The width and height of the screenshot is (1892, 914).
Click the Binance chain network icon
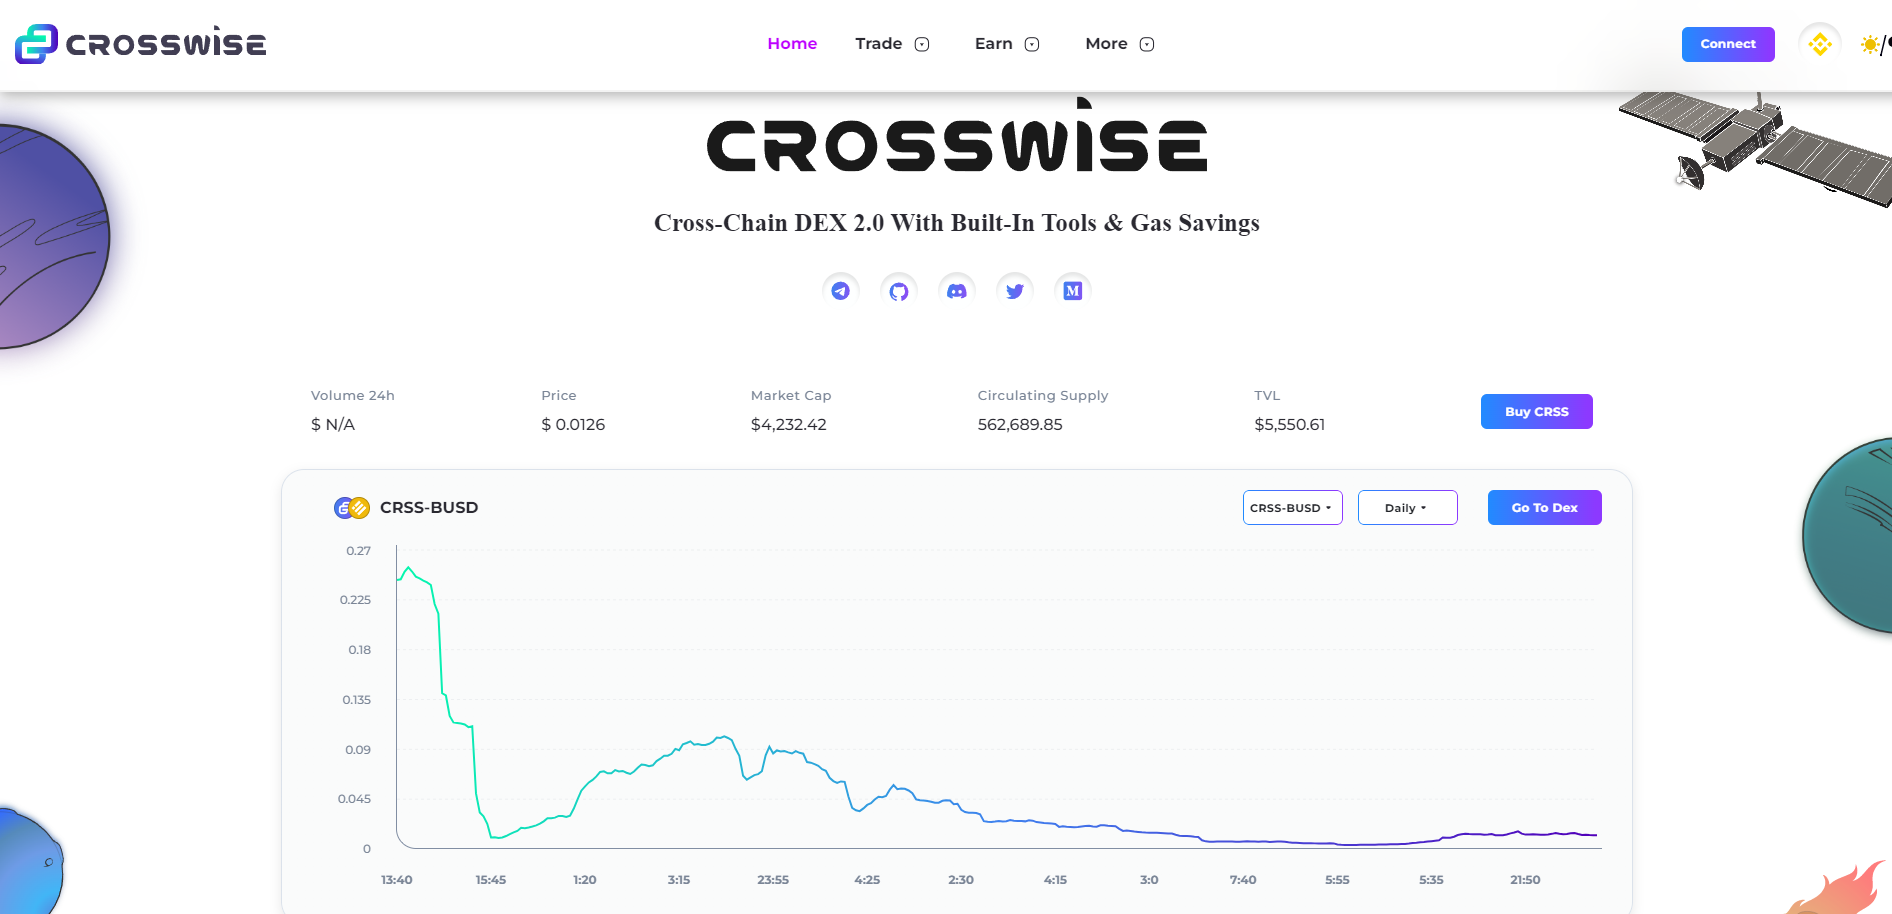click(x=1820, y=44)
